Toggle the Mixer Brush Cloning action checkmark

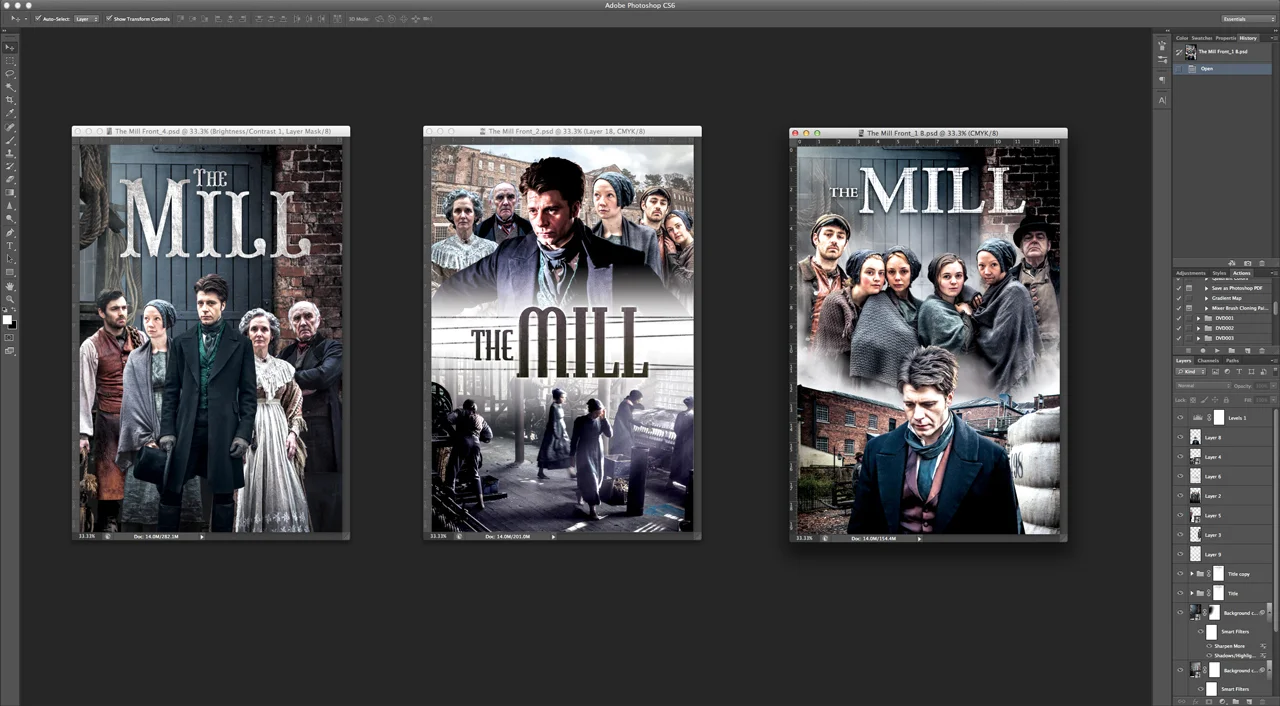point(1178,308)
